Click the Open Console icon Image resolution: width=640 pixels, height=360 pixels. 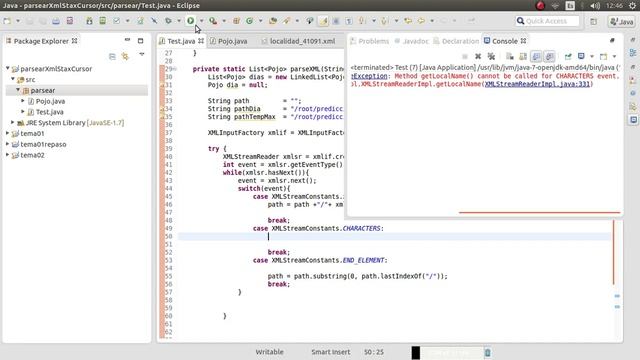[x=603, y=56]
